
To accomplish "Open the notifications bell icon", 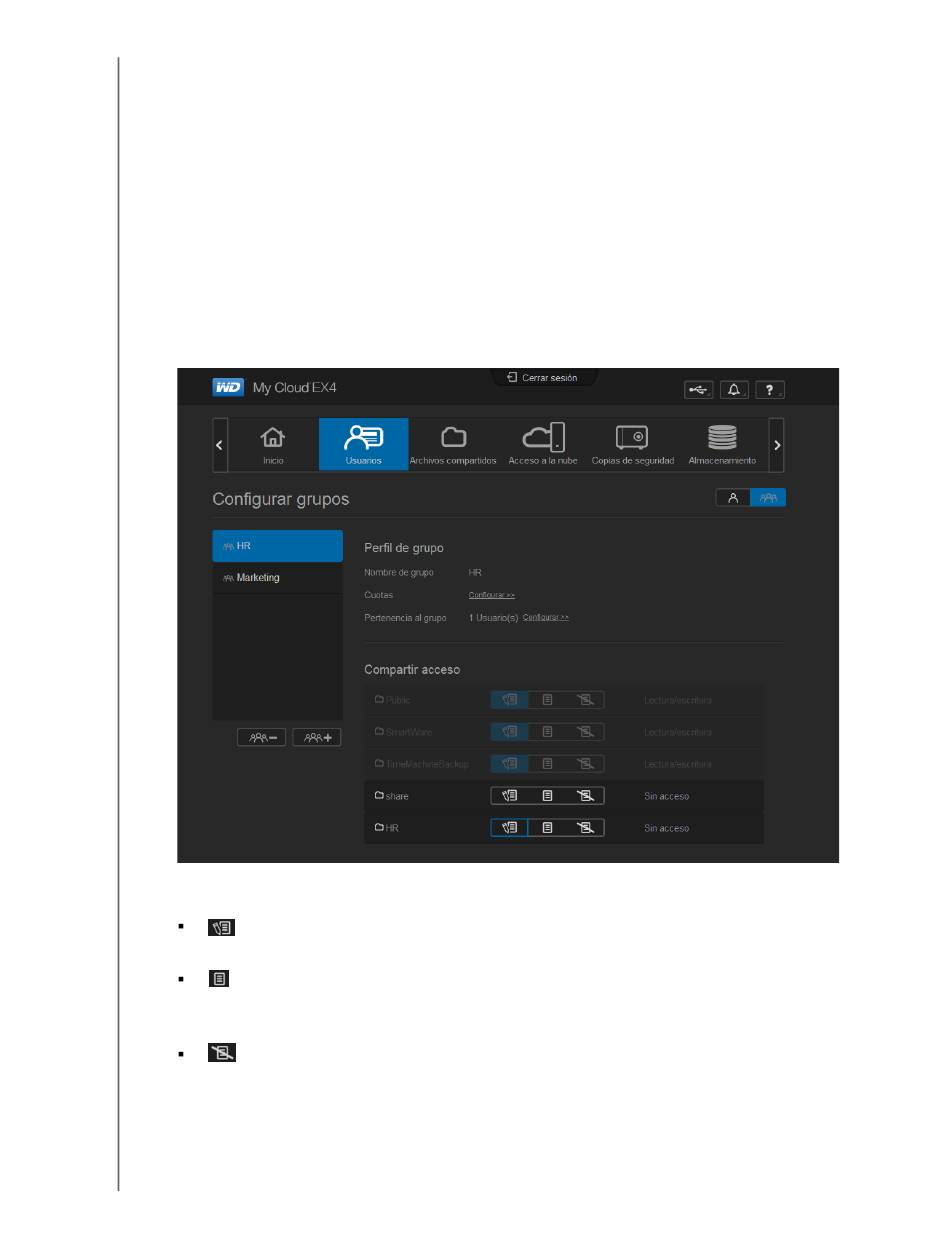I will pos(734,390).
